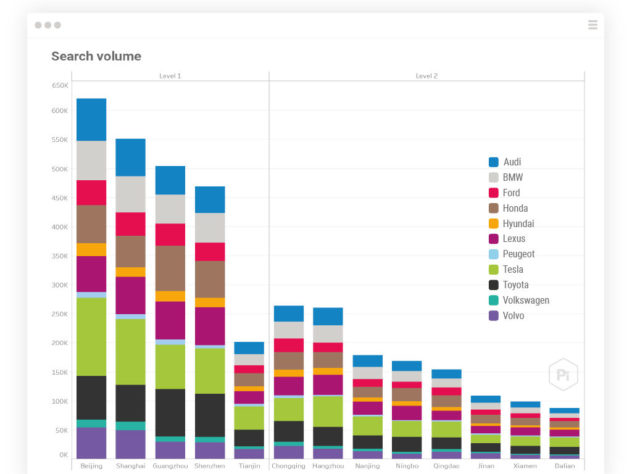The width and height of the screenshot is (632, 474).
Task: Click the Audi blue legend swatch
Action: pyautogui.click(x=493, y=162)
